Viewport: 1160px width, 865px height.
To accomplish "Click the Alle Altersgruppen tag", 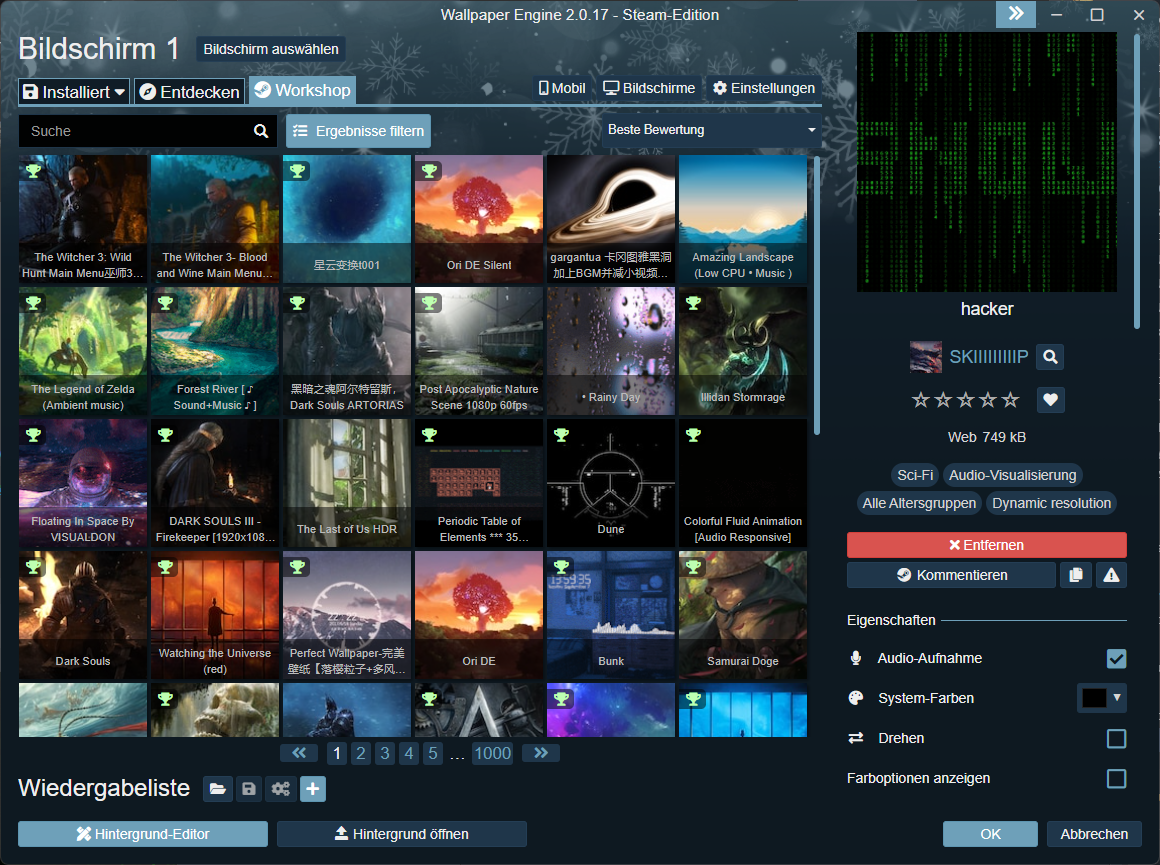I will (x=919, y=503).
